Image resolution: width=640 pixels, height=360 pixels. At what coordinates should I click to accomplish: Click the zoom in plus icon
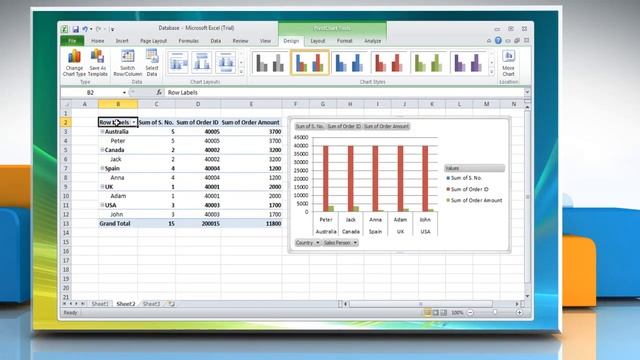pyautogui.click(x=519, y=313)
